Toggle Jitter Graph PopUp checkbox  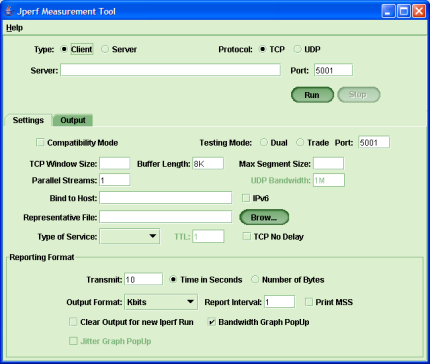point(73,341)
